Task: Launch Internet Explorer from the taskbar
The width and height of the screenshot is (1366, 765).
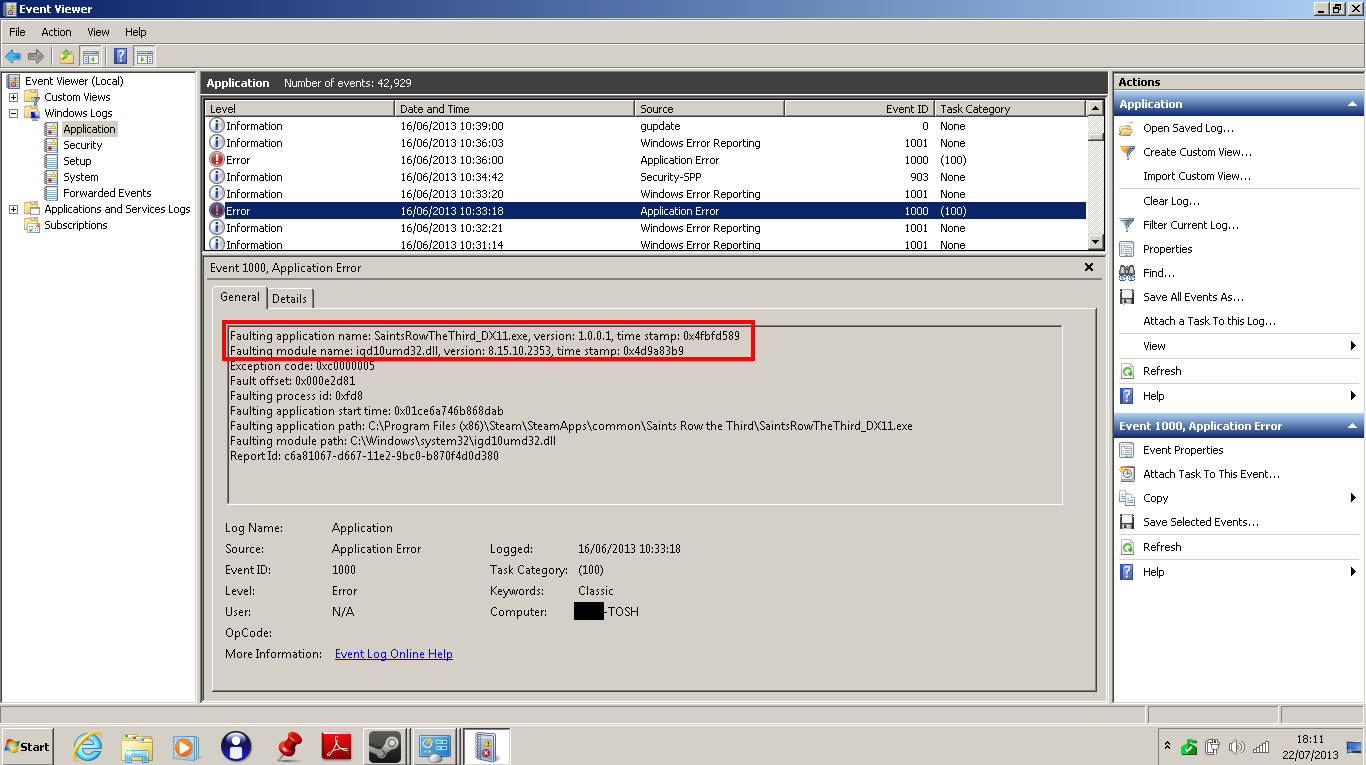Action: click(x=88, y=746)
